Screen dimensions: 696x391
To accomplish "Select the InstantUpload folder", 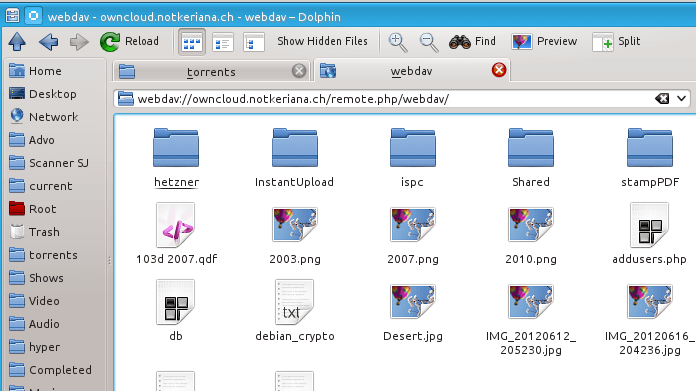I will point(295,158).
